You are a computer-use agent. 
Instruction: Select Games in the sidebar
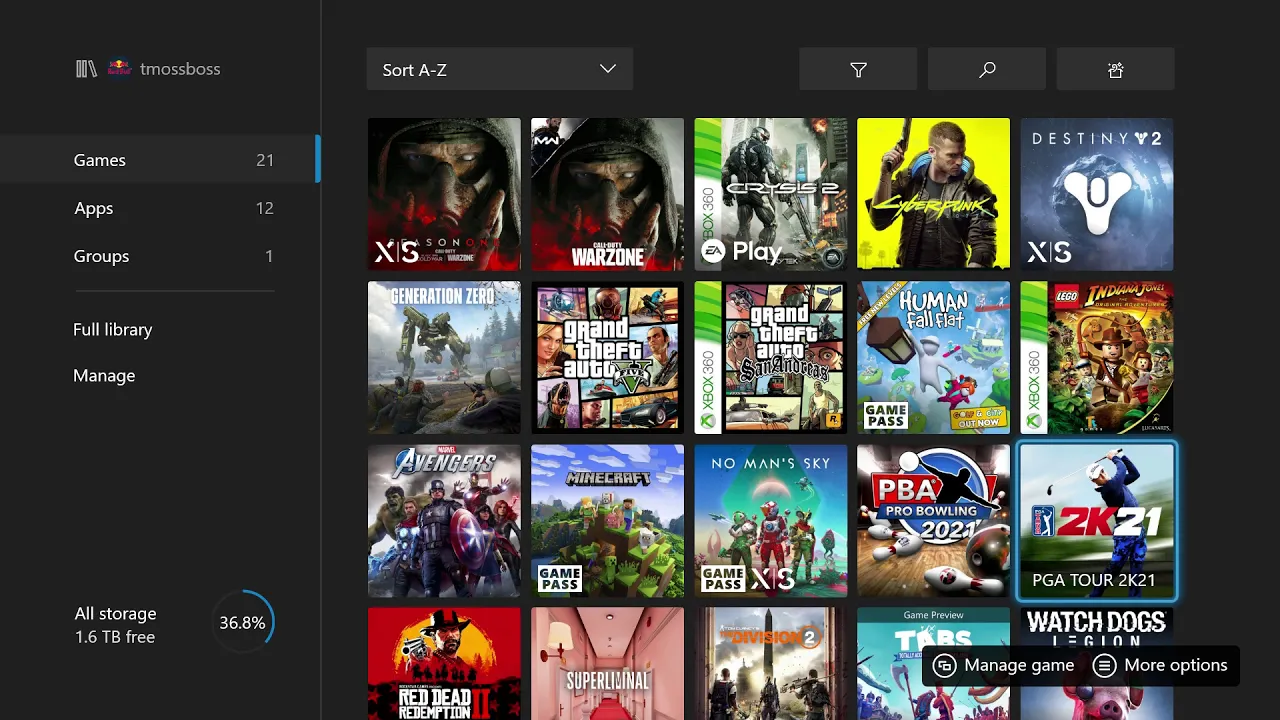tap(160, 160)
